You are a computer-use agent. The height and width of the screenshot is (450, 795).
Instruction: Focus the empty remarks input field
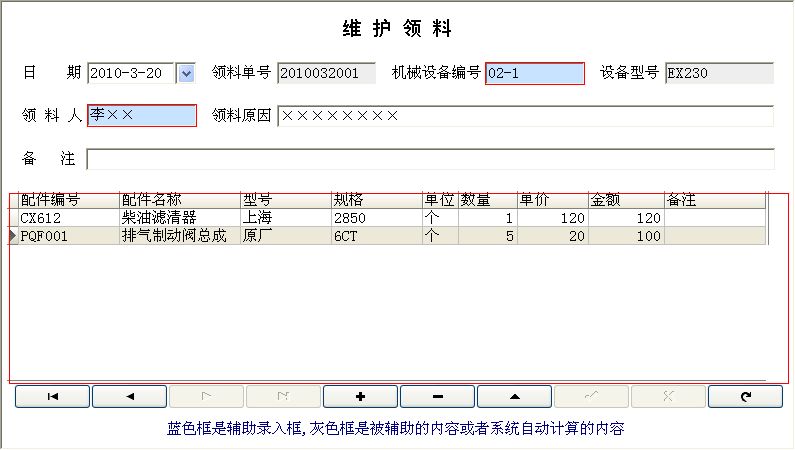[430, 159]
